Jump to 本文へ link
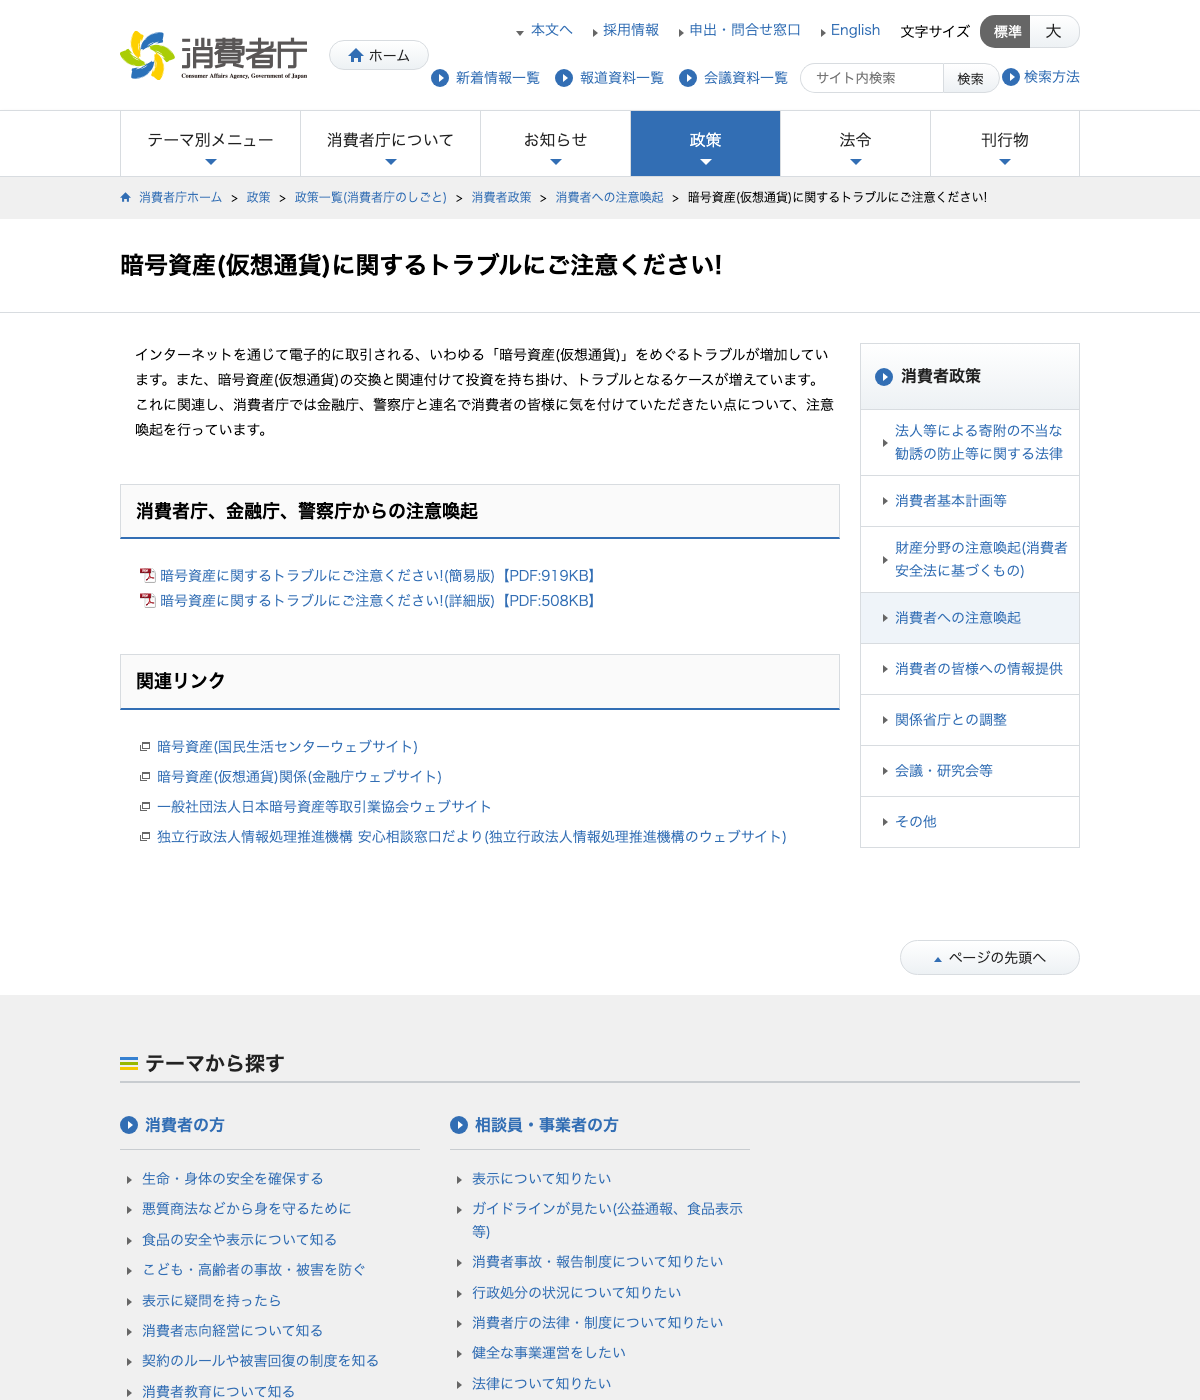 click(x=551, y=30)
